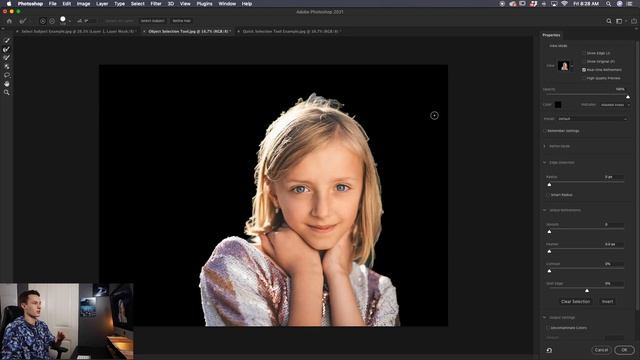640x360 pixels.
Task: Choose the subtract-from-selection mode icon
Action: pos(52,21)
